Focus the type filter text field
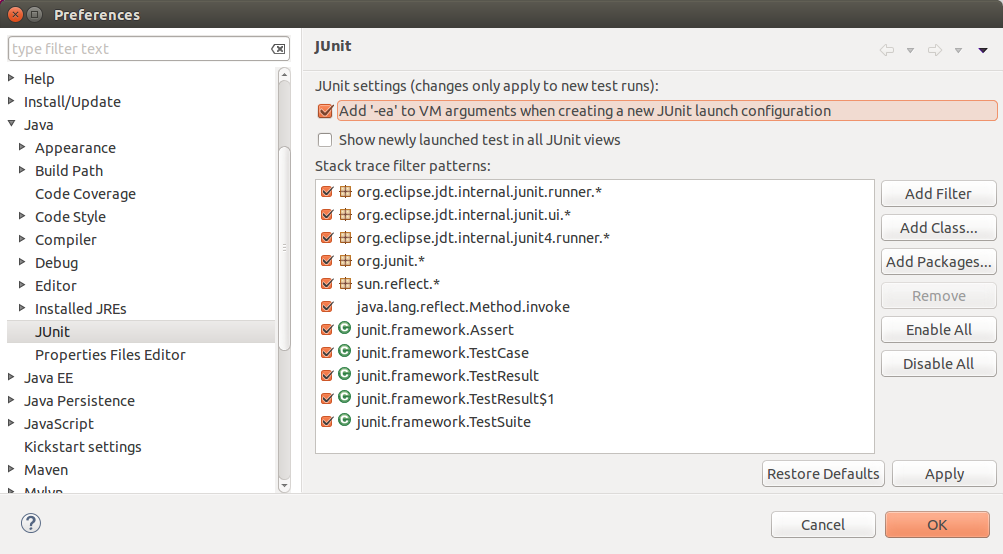The height and width of the screenshot is (554, 1003). (x=138, y=49)
